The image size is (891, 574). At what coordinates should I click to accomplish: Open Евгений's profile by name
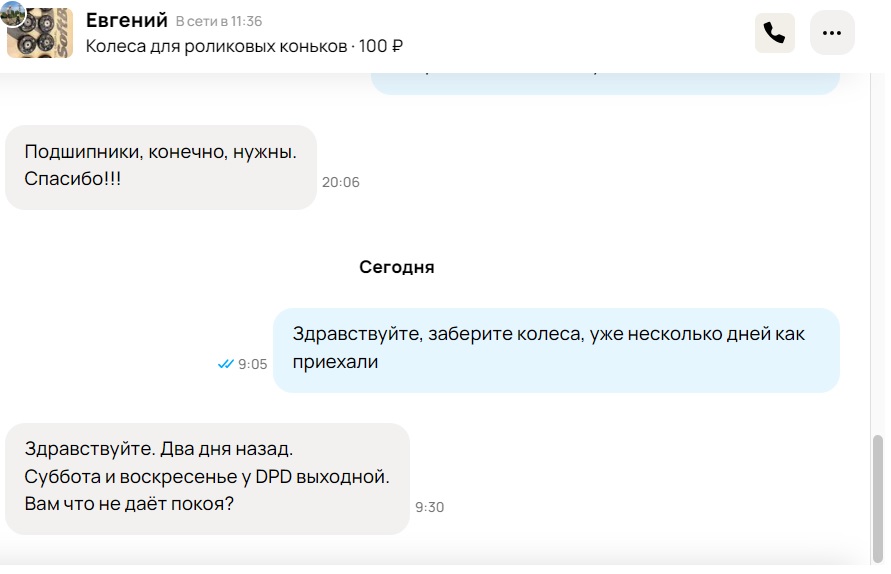coord(127,20)
